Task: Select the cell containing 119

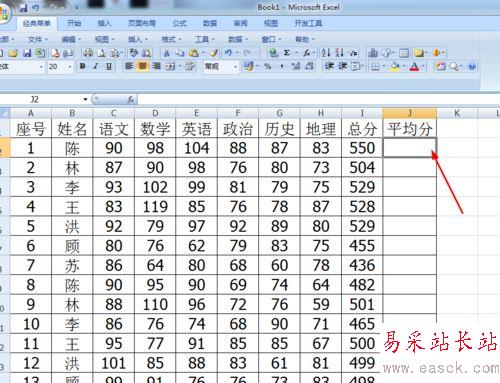Action: (x=155, y=207)
